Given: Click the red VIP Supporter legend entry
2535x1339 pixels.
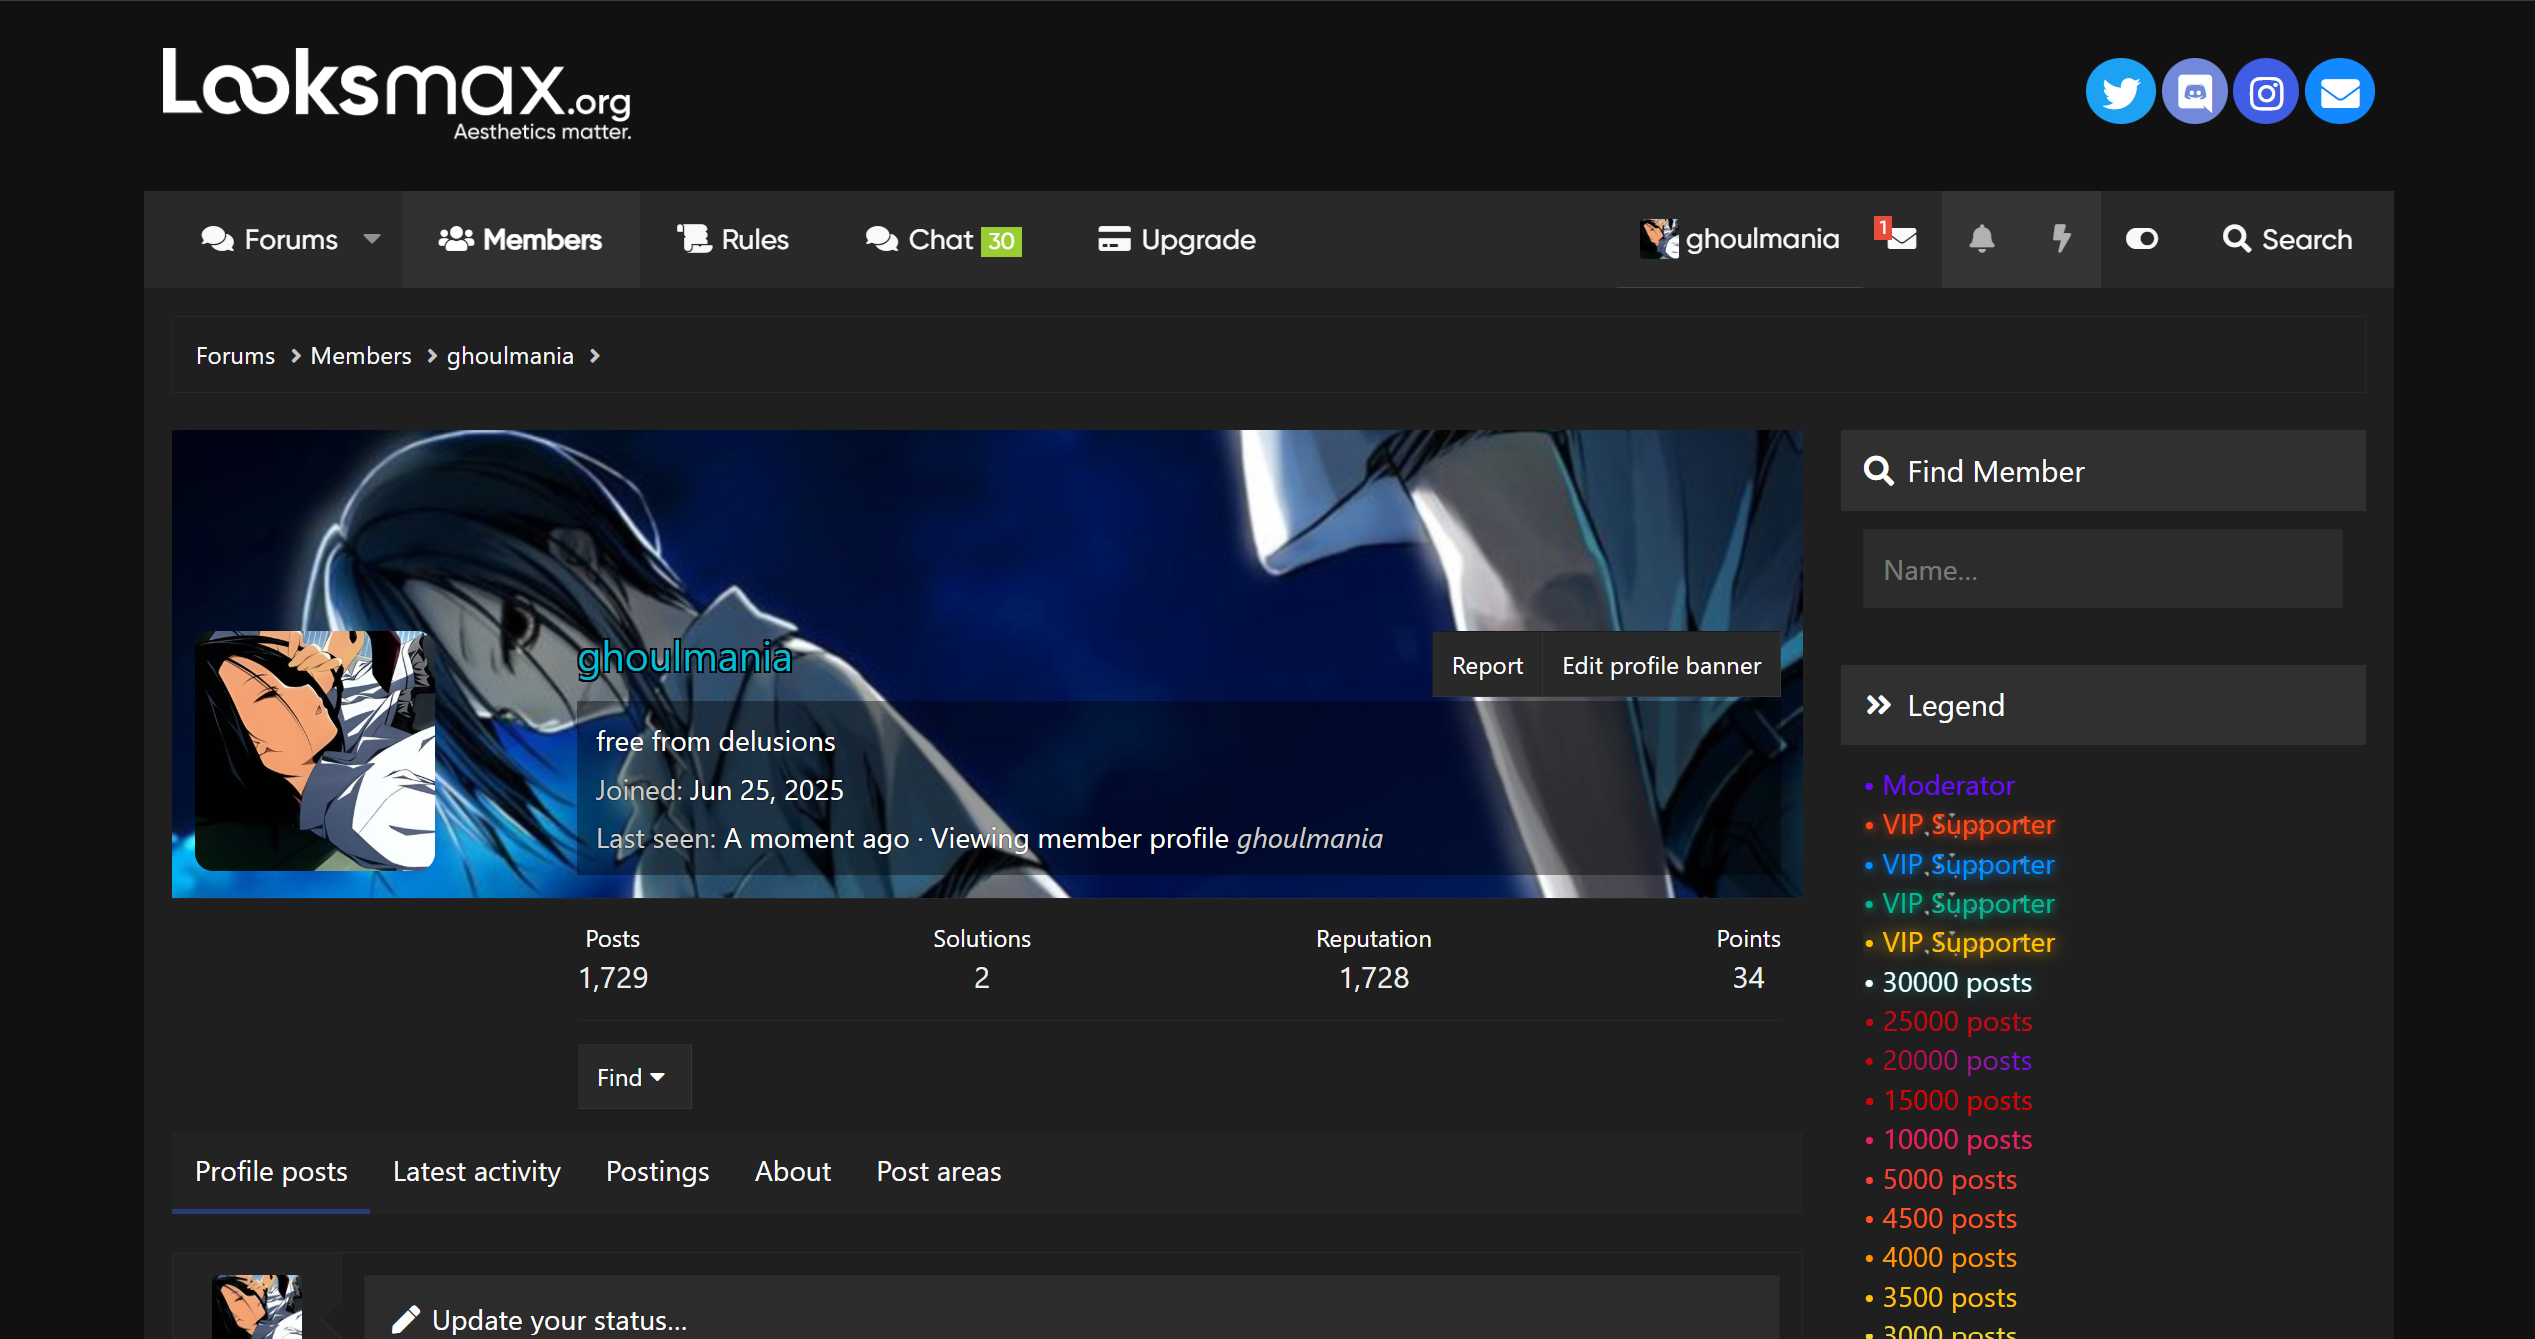Looking at the screenshot, I should (x=1968, y=825).
